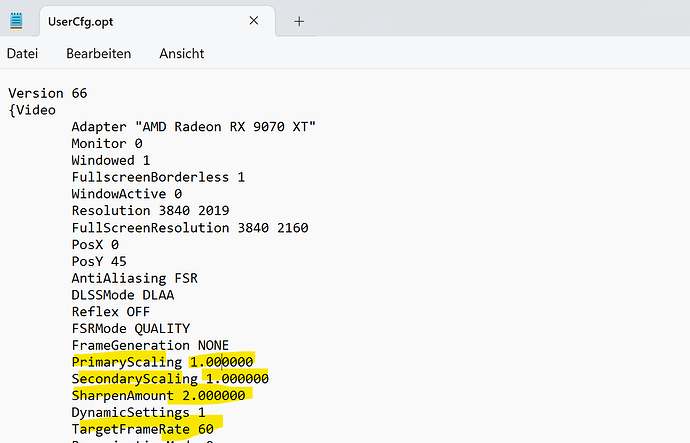Click the 'Resolution 3840 2019' line
The width and height of the screenshot is (690, 443).
[x=150, y=210]
